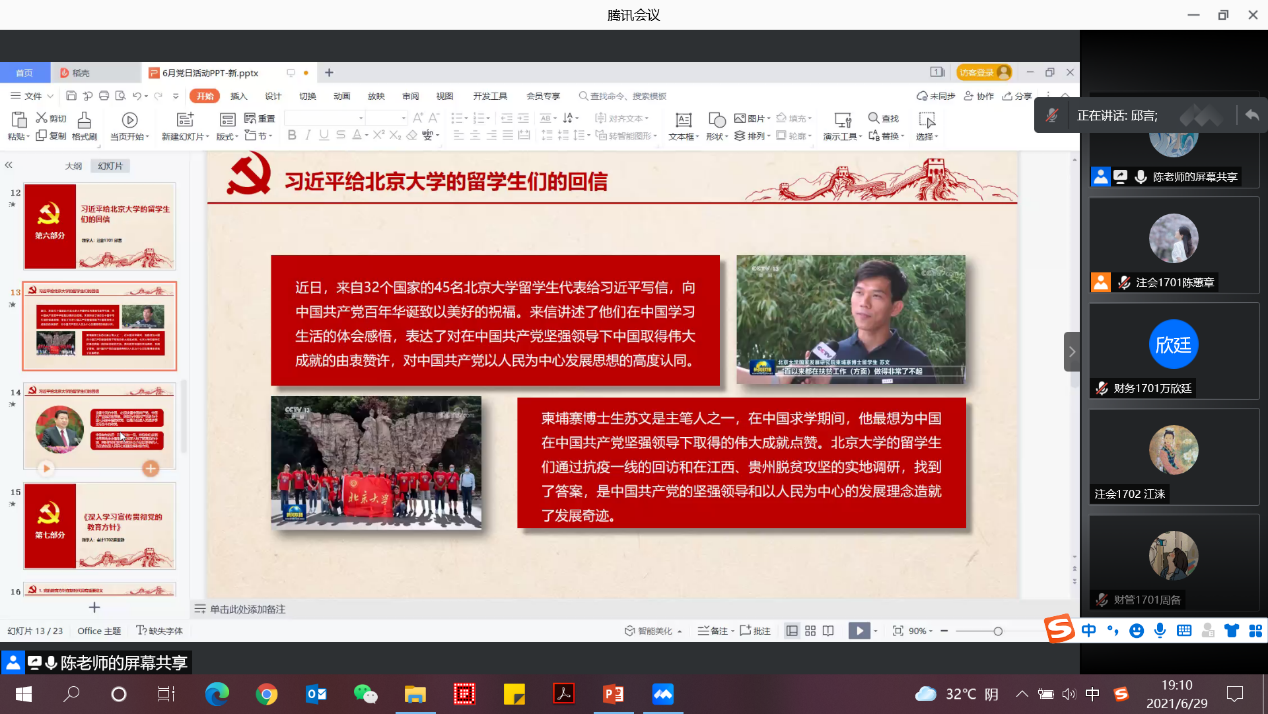Open WeChat from the Windows taskbar

pos(365,694)
